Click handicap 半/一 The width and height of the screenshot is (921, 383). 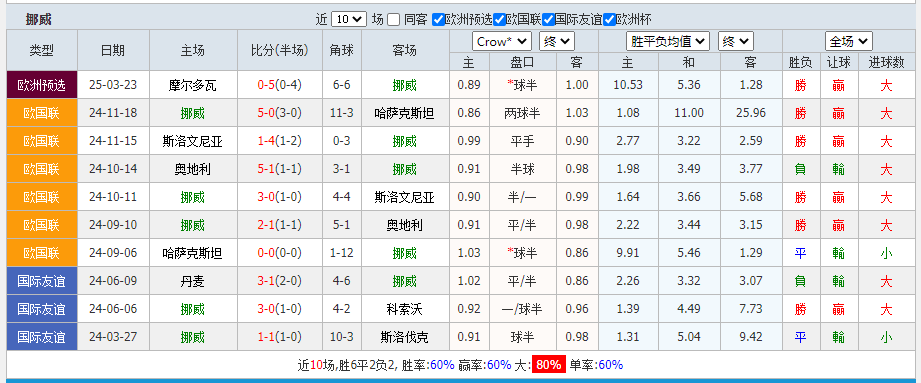pos(522,197)
